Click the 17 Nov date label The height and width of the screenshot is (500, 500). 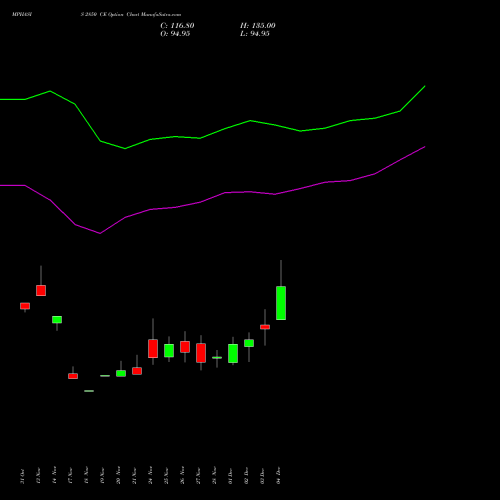70,475
